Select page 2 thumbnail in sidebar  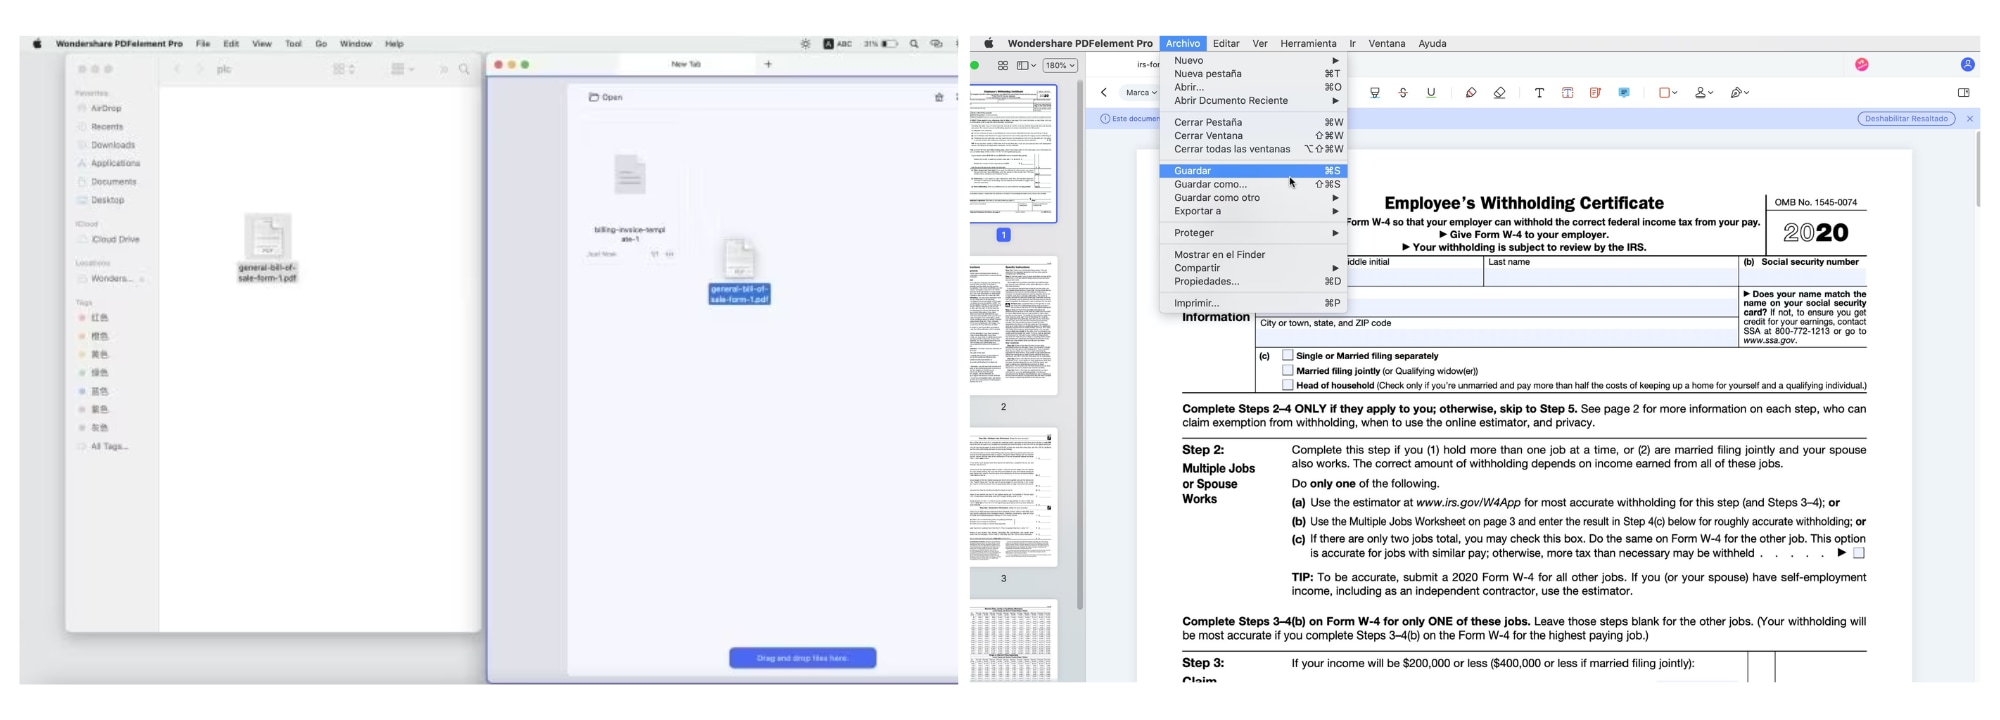coord(1014,325)
